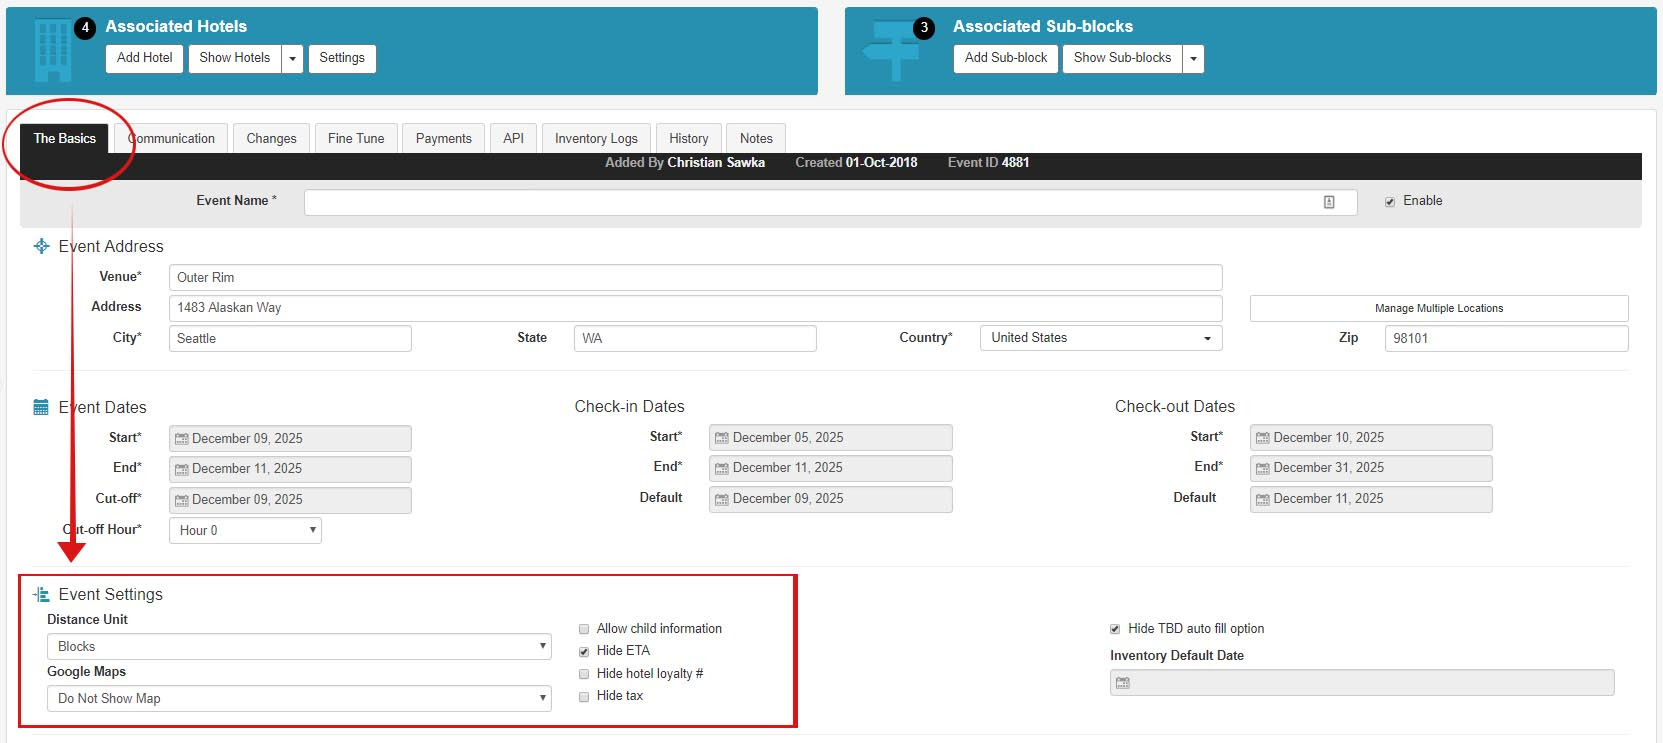Open the API tab
This screenshot has width=1663, height=743.
513,138
